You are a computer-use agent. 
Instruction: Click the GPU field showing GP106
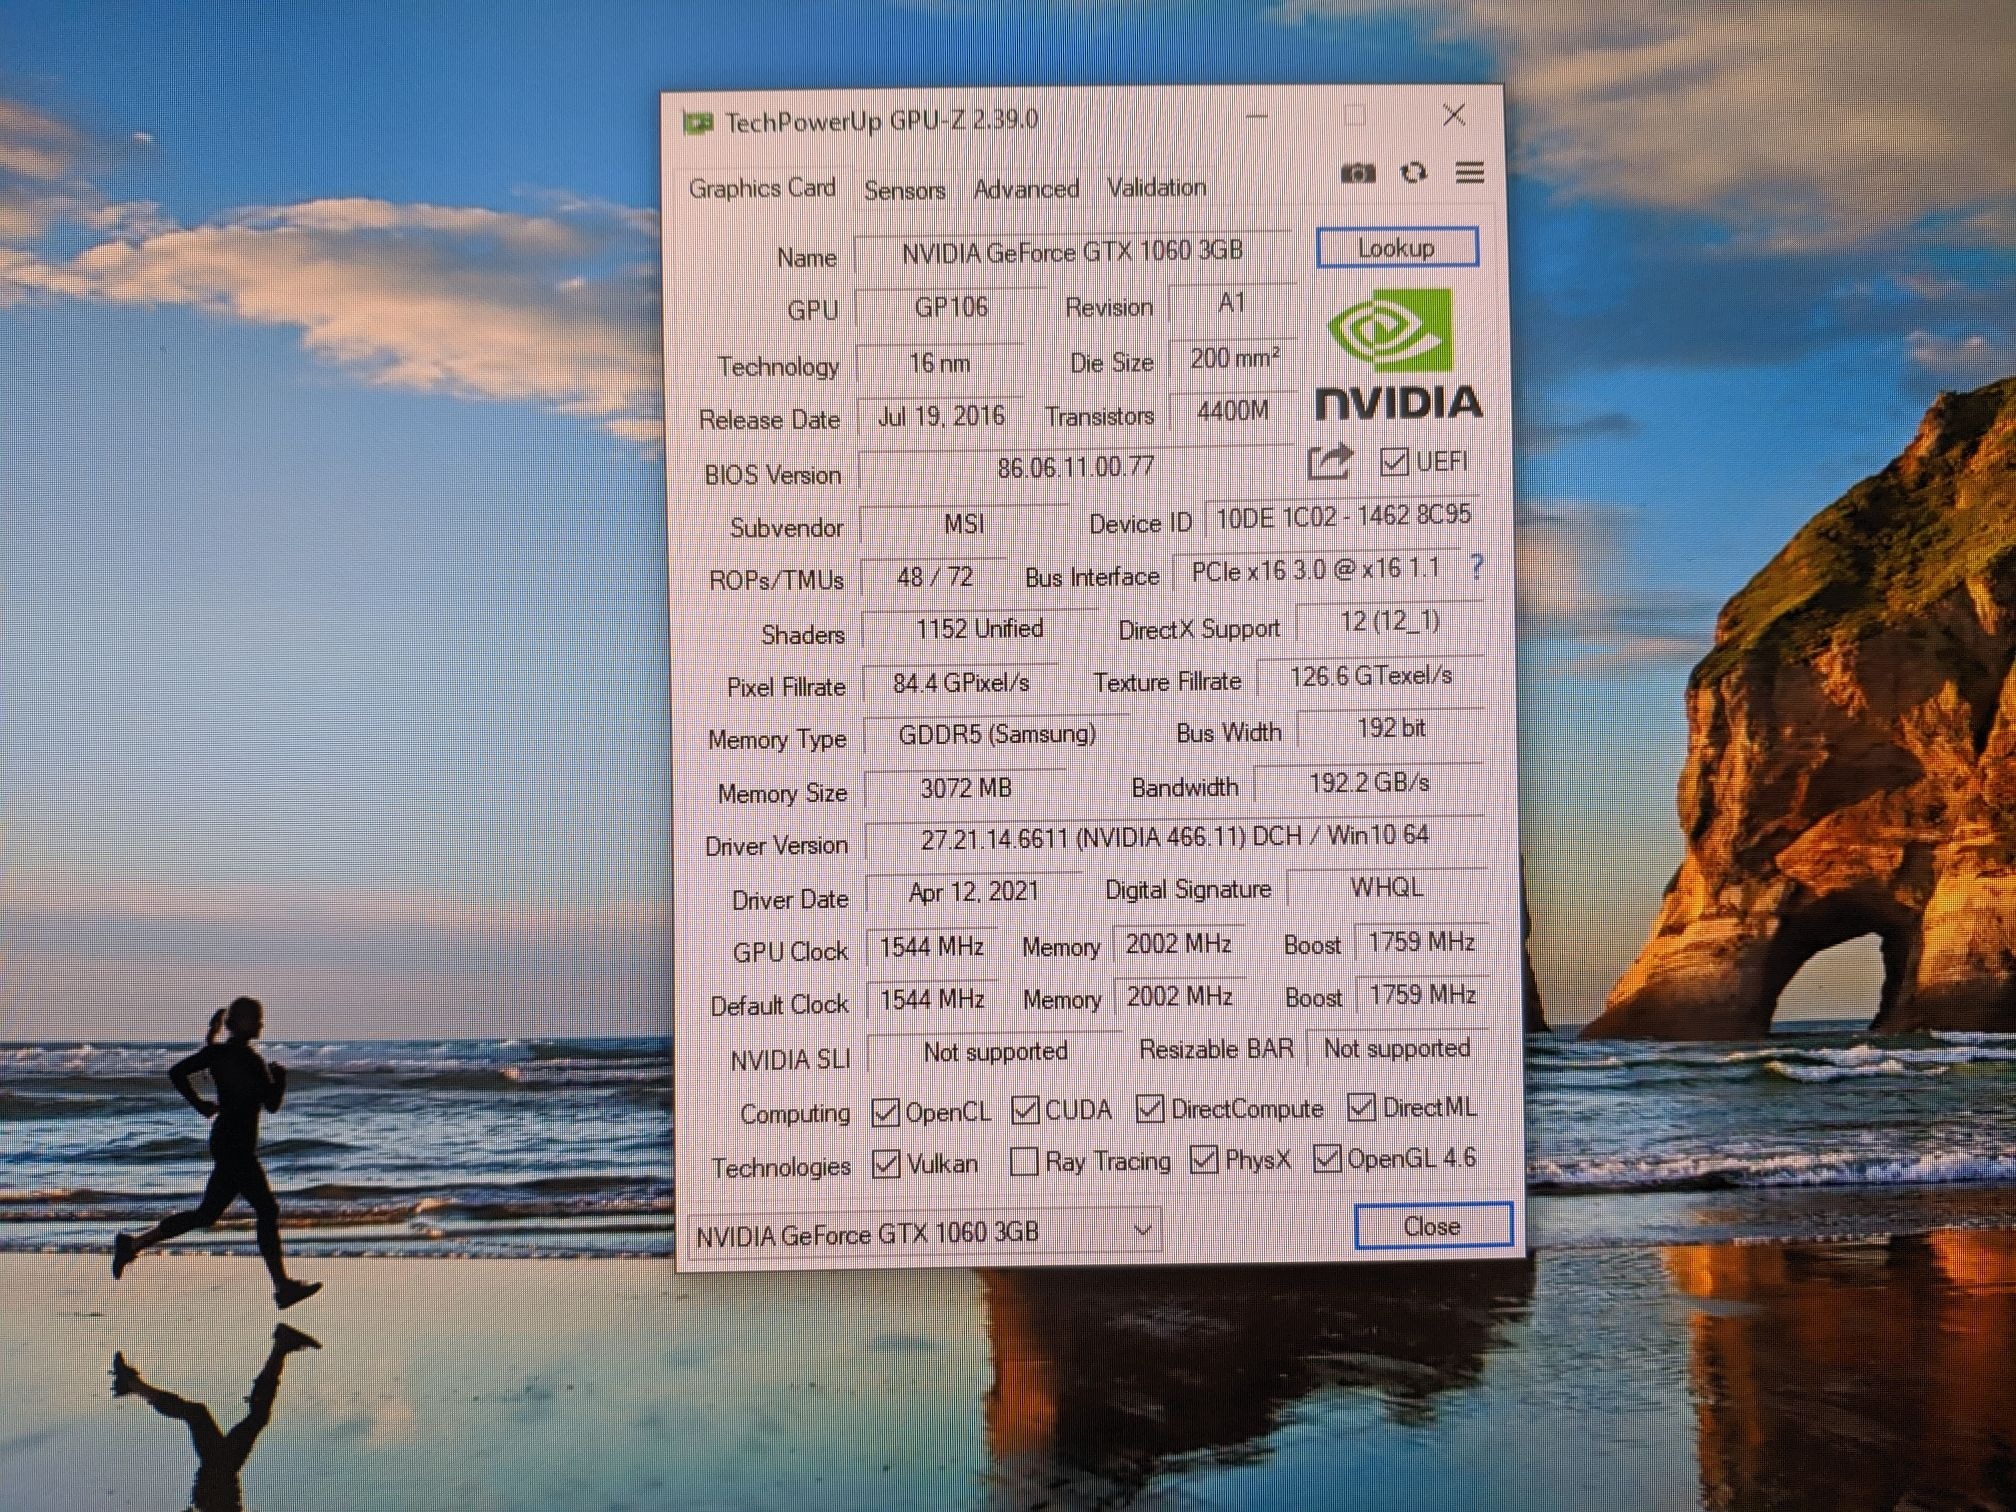coord(950,307)
